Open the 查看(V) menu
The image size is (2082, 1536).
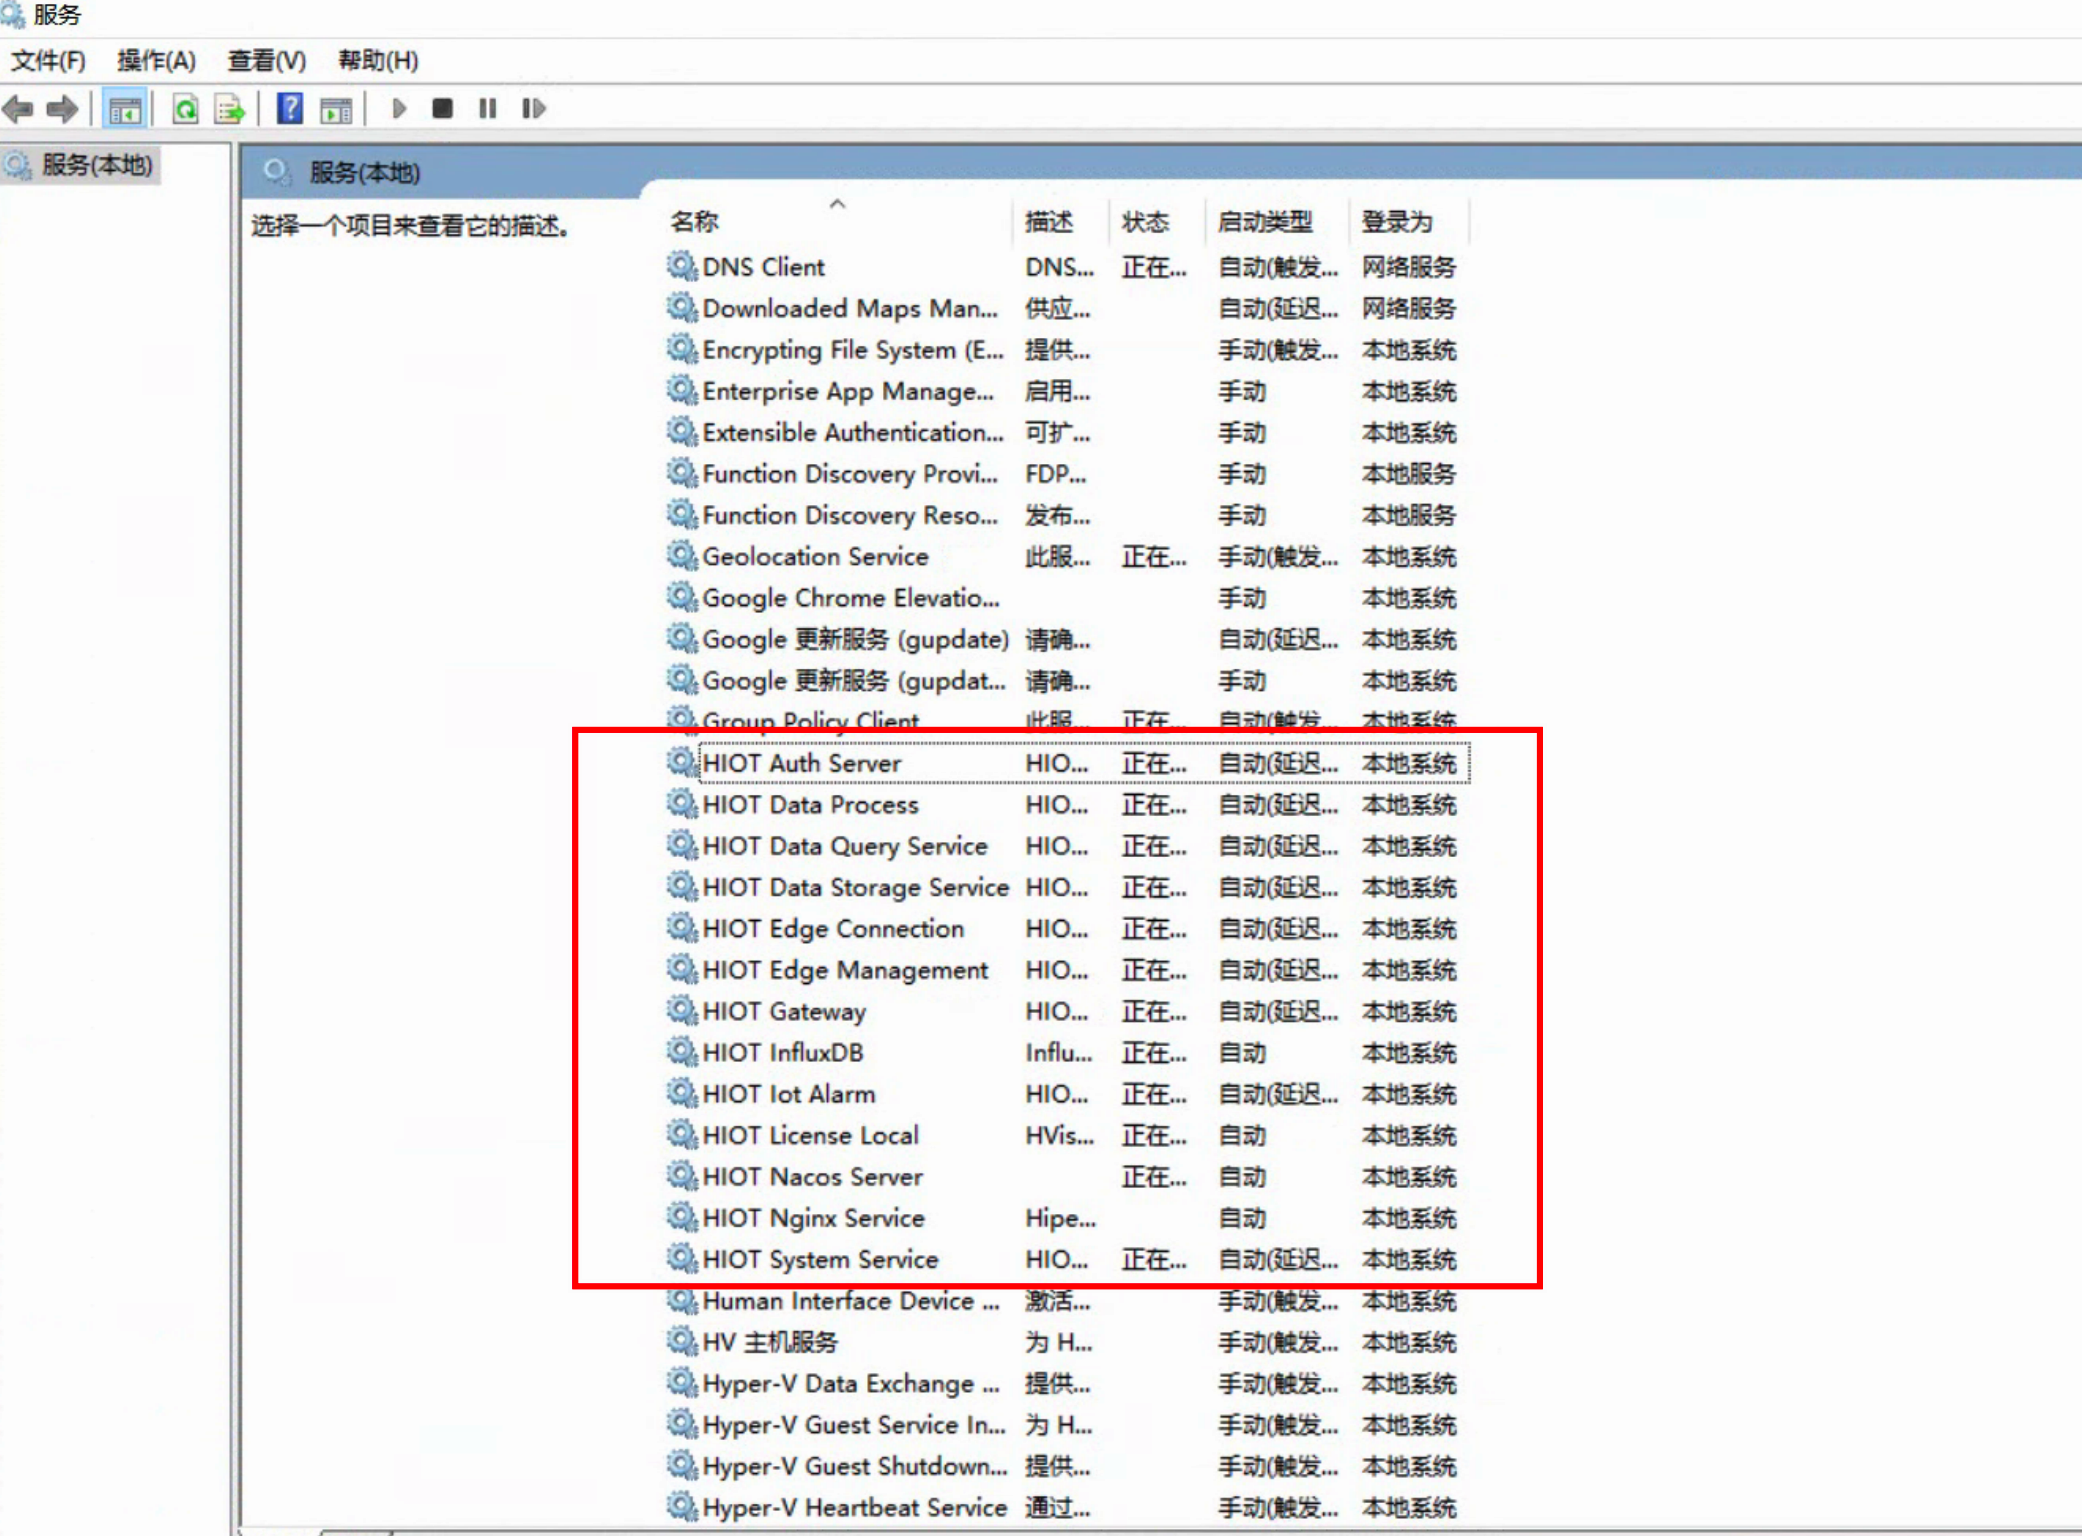coord(267,61)
